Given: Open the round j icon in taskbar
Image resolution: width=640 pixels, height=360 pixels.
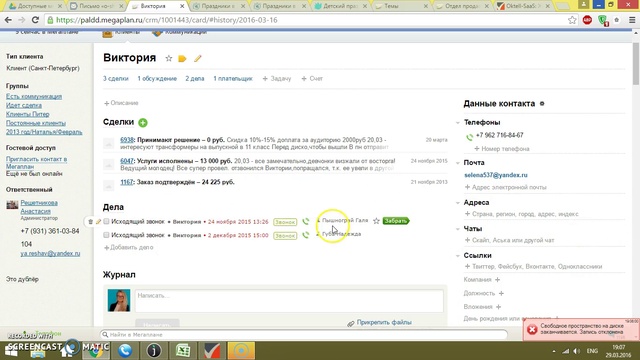Looking at the screenshot, I should 154,351.
